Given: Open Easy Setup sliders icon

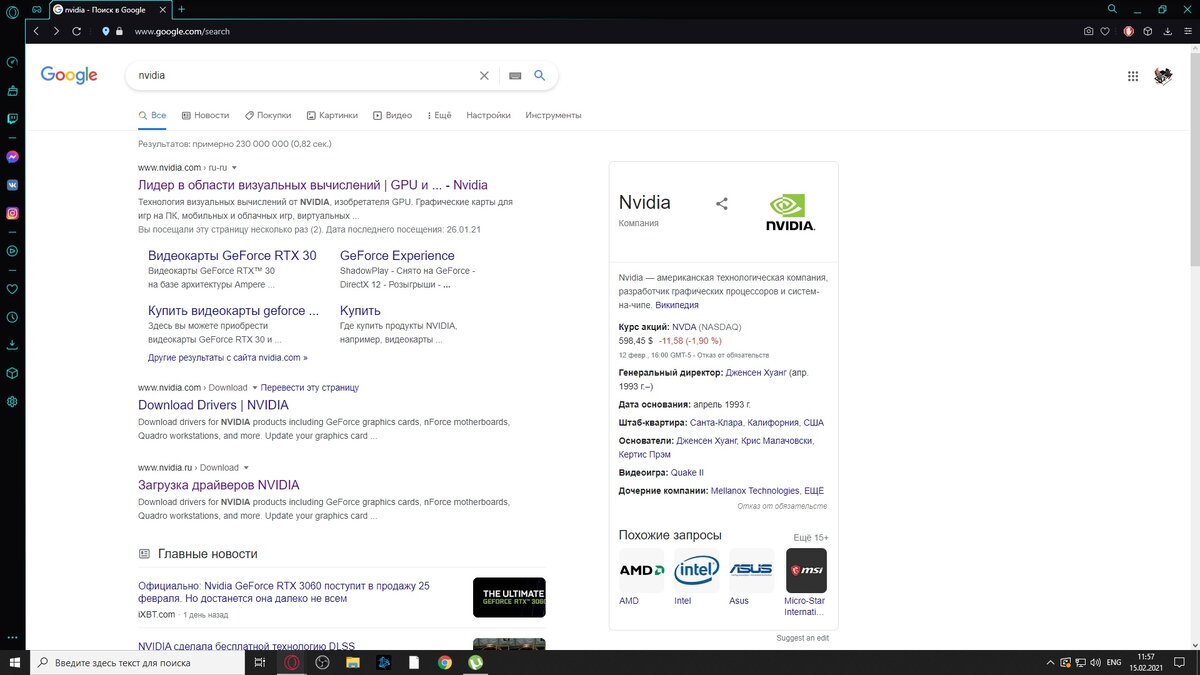Looking at the screenshot, I should [1186, 31].
